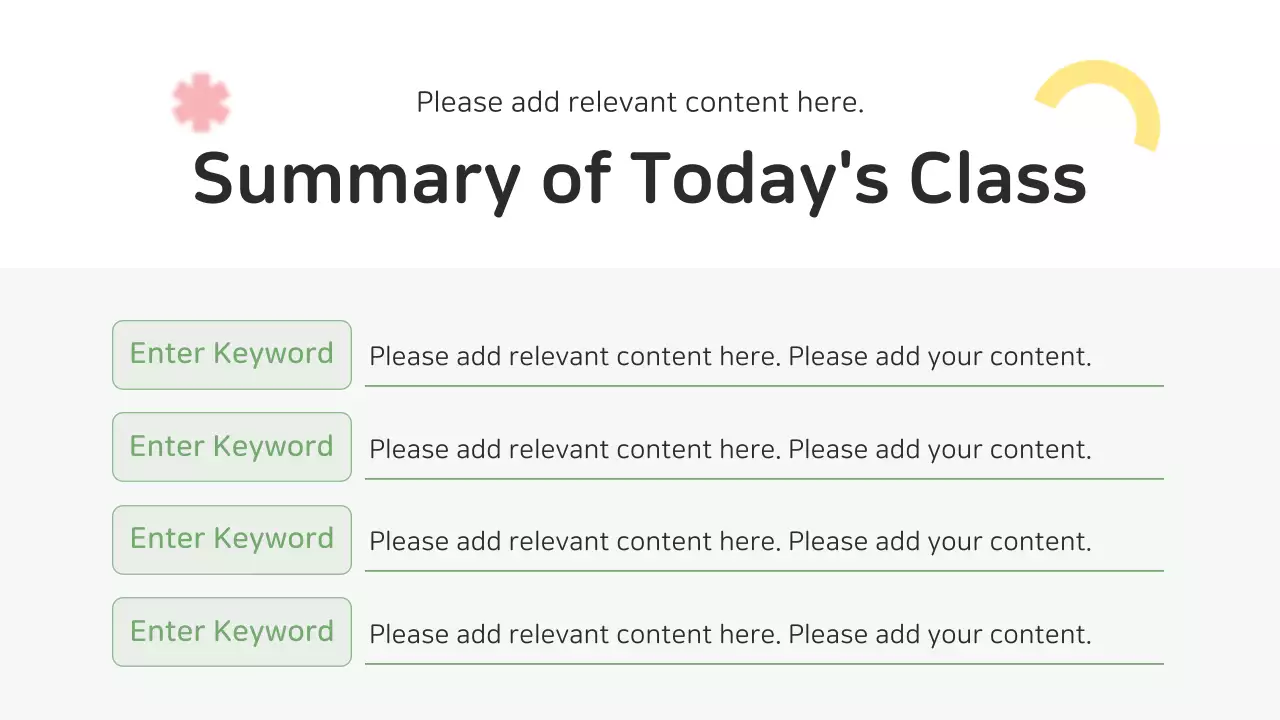Viewport: 1280px width, 720px height.
Task: Select the 'Summary of Today's Class' title
Action: click(639, 178)
